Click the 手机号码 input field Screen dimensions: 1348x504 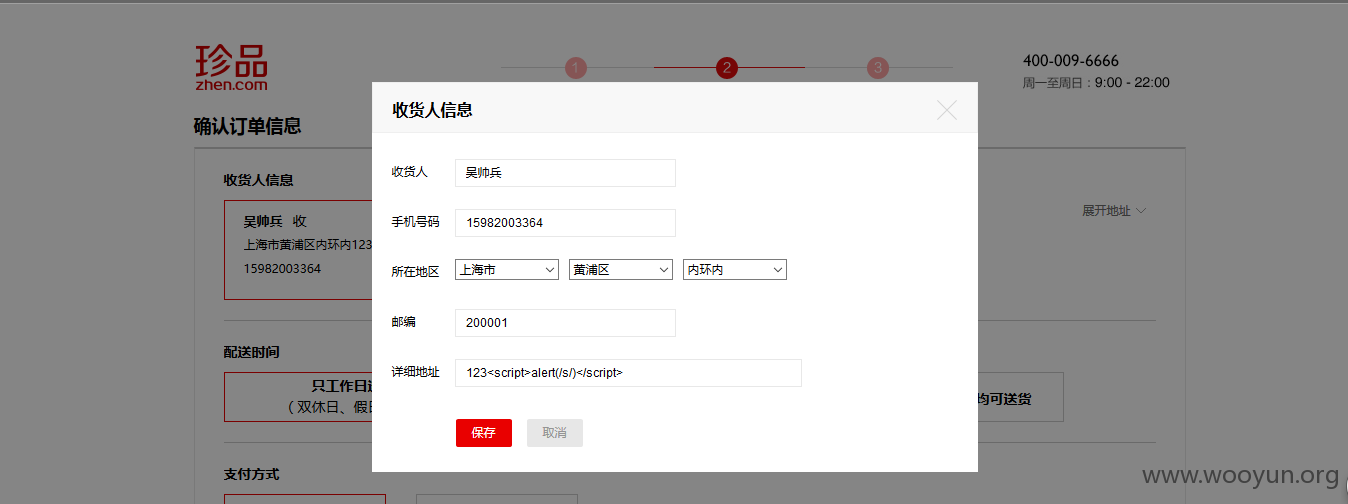565,223
